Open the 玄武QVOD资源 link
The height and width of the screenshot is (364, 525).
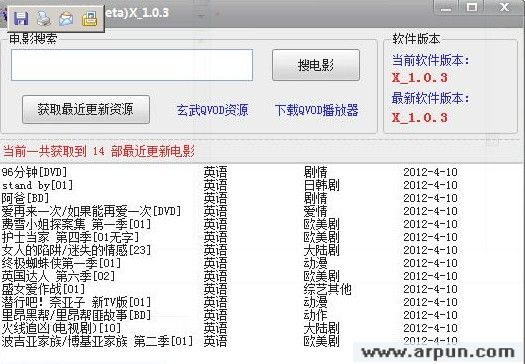212,110
